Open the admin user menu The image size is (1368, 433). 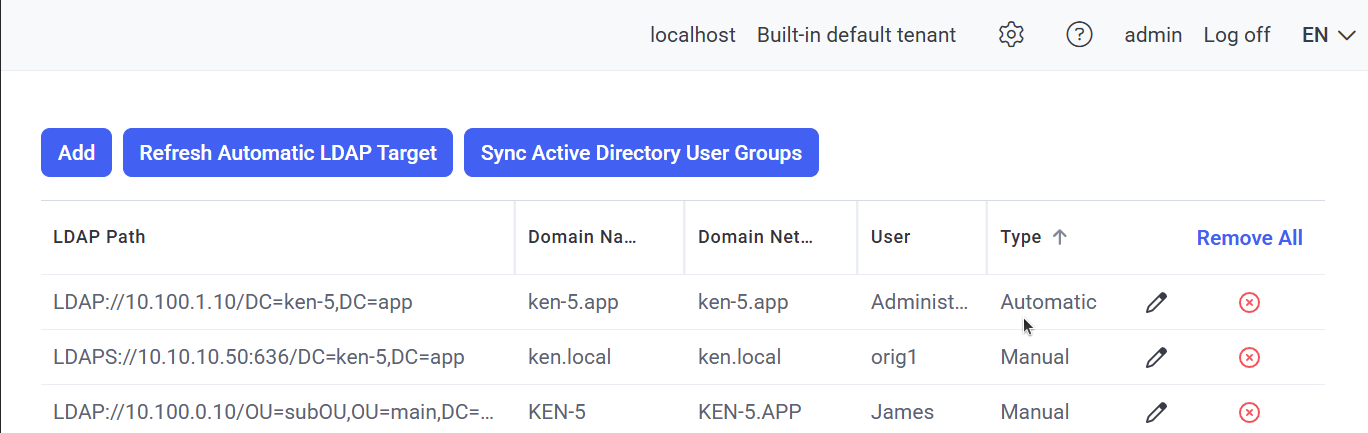[1153, 35]
